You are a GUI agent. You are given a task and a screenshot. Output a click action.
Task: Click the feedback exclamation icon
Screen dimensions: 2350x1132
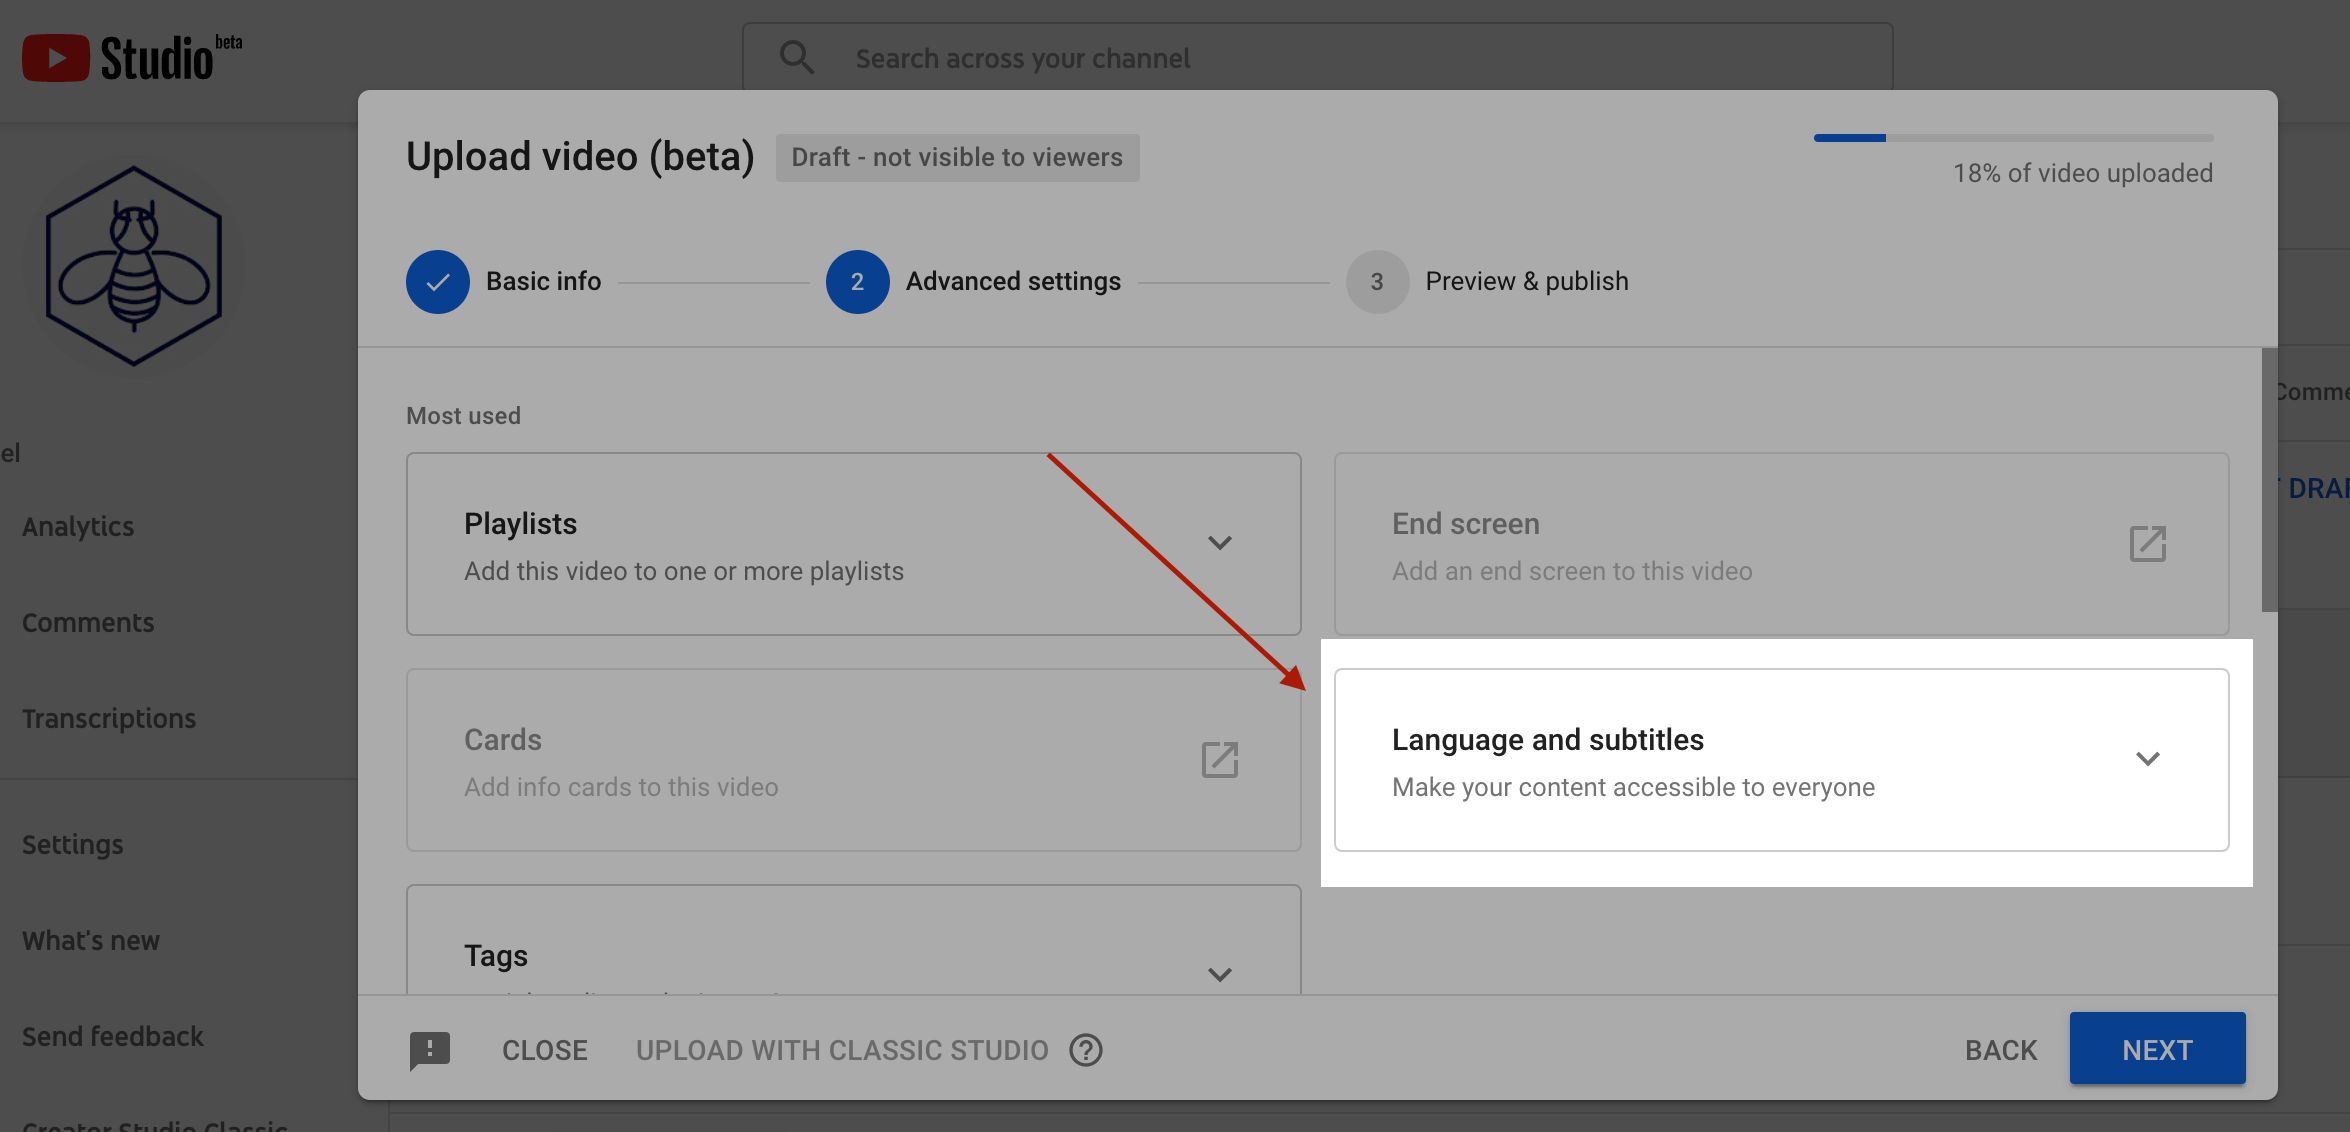pyautogui.click(x=430, y=1050)
